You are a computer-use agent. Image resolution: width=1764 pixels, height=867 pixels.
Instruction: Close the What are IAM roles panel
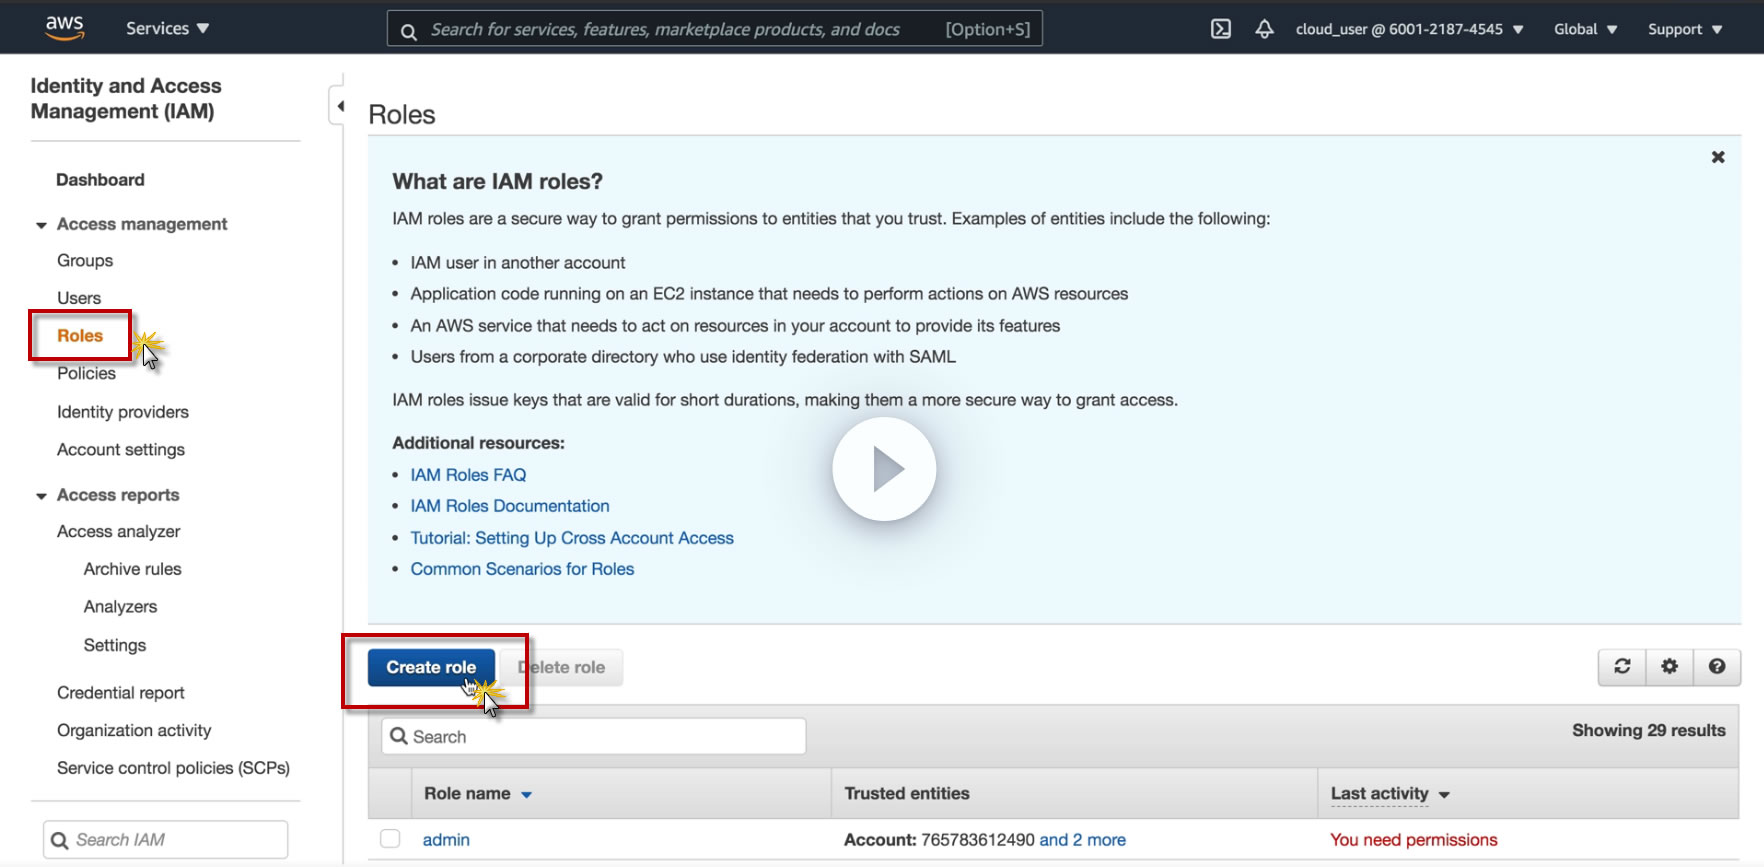click(x=1717, y=157)
